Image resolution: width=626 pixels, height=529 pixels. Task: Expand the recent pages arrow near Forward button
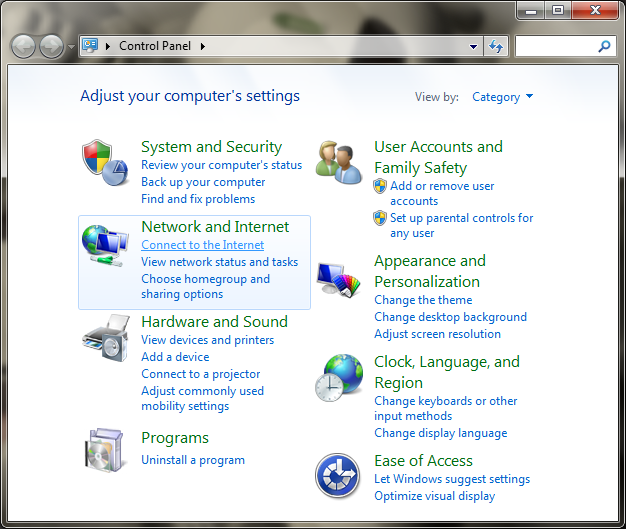(x=70, y=47)
